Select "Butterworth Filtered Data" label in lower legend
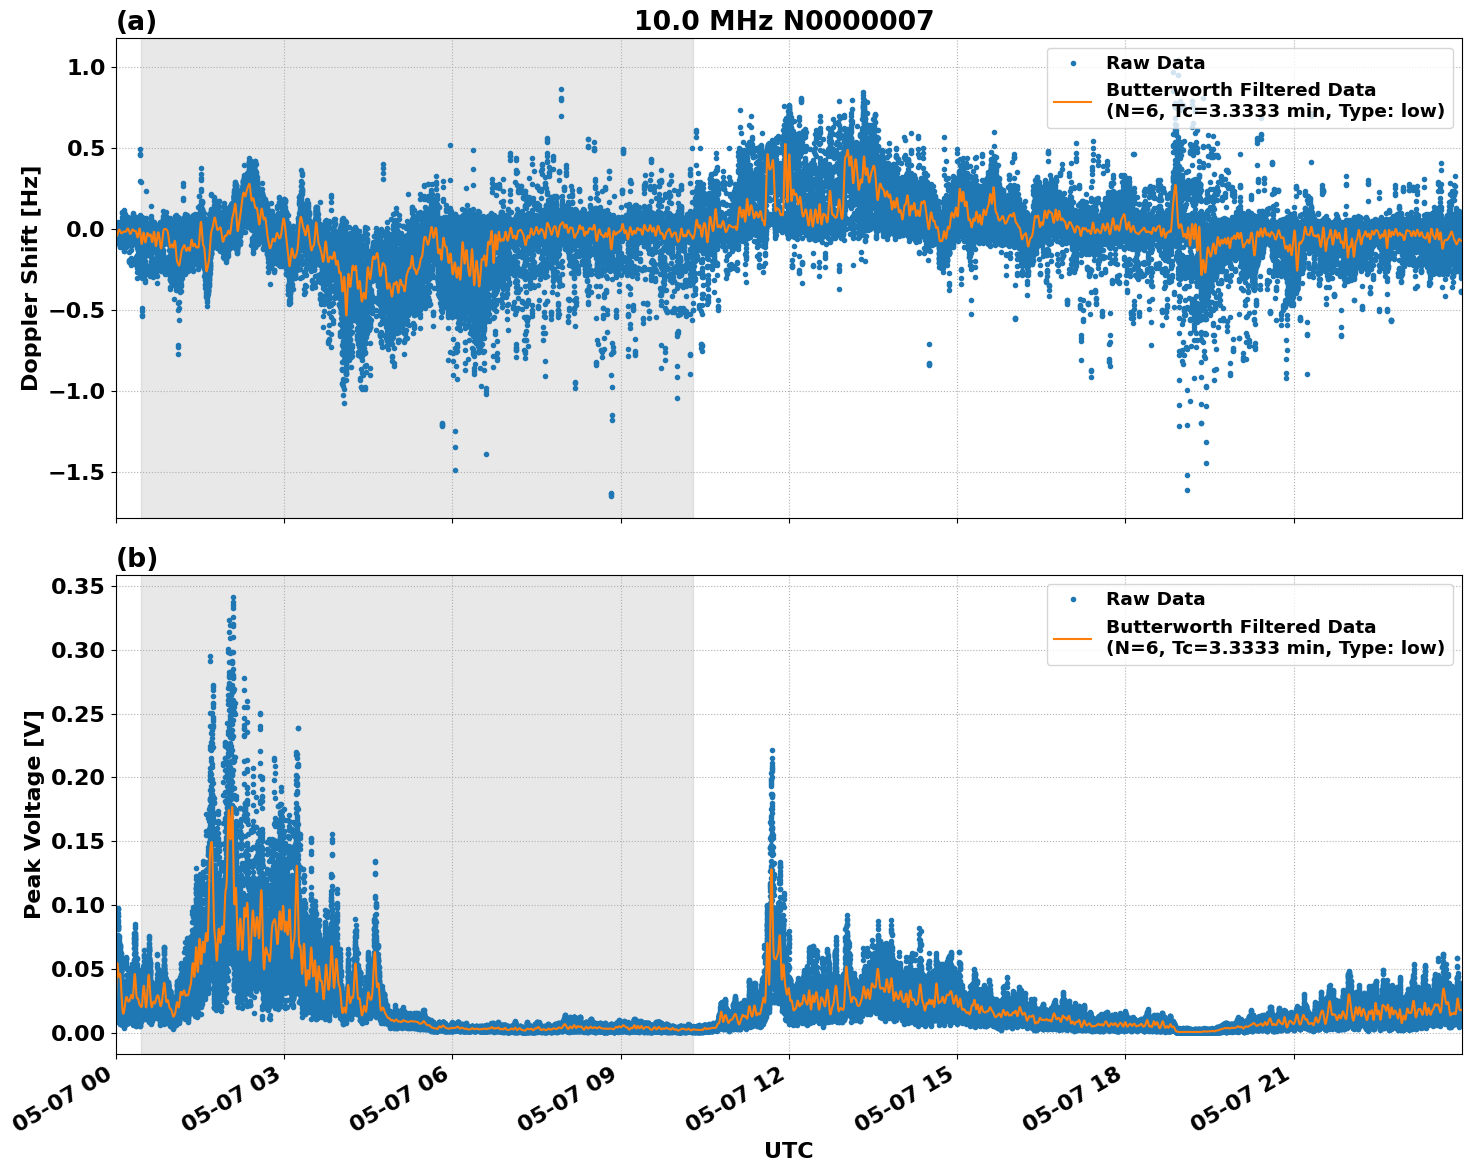Screen dimensions: 1471x1172 click(1240, 627)
